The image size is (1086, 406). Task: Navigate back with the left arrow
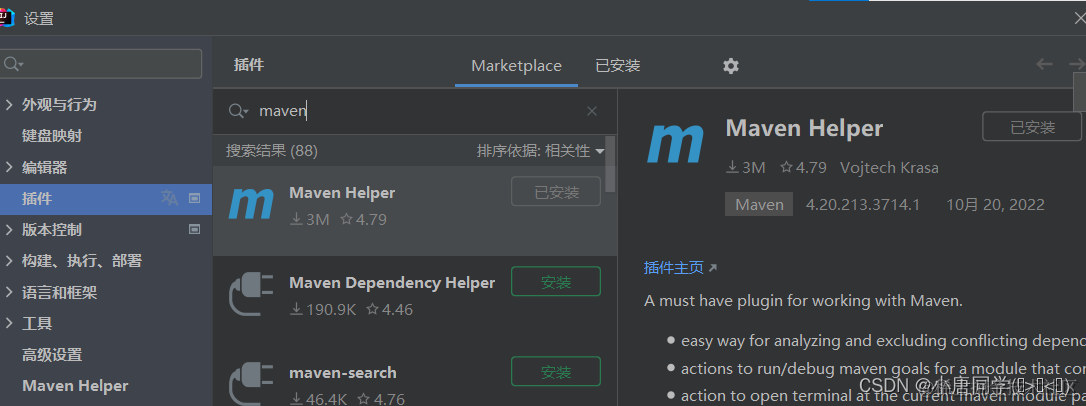pyautogui.click(x=1044, y=64)
